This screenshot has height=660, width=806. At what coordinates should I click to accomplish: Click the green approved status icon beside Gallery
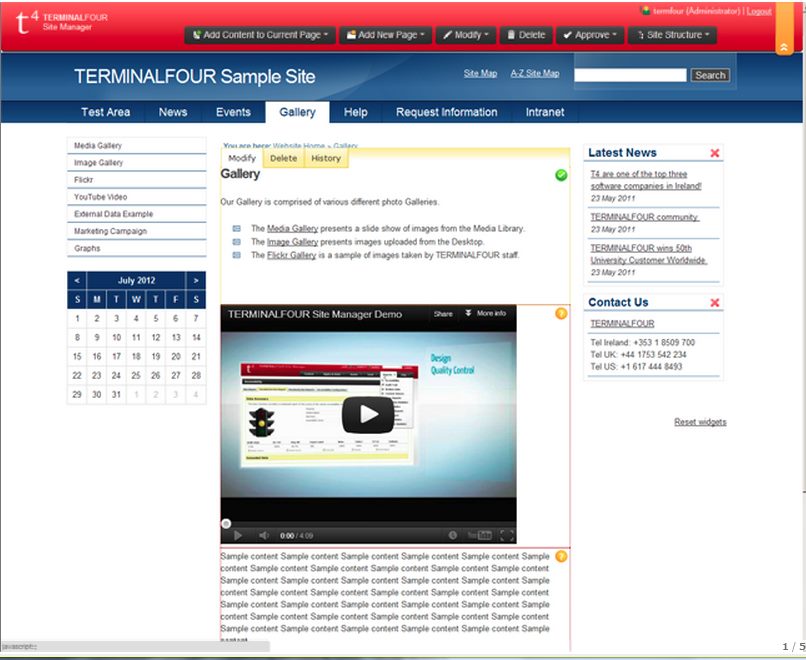(561, 175)
